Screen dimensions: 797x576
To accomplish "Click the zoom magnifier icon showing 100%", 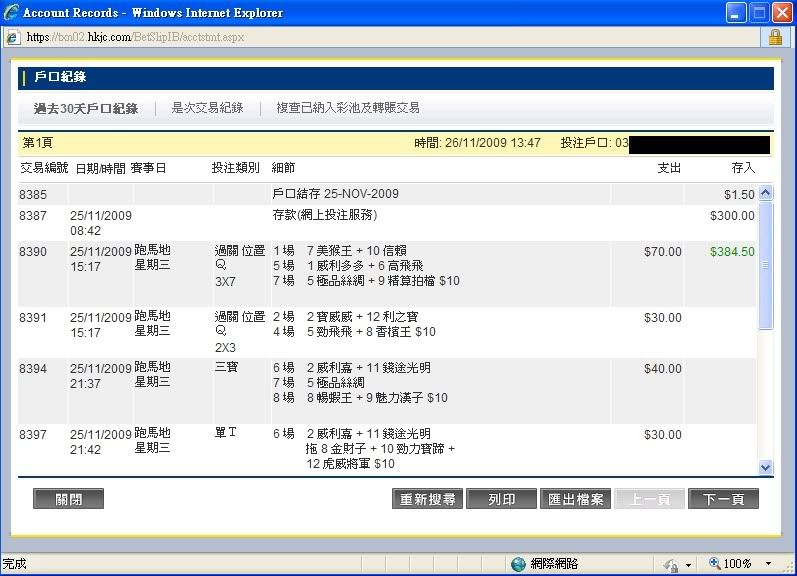I will (x=716, y=564).
